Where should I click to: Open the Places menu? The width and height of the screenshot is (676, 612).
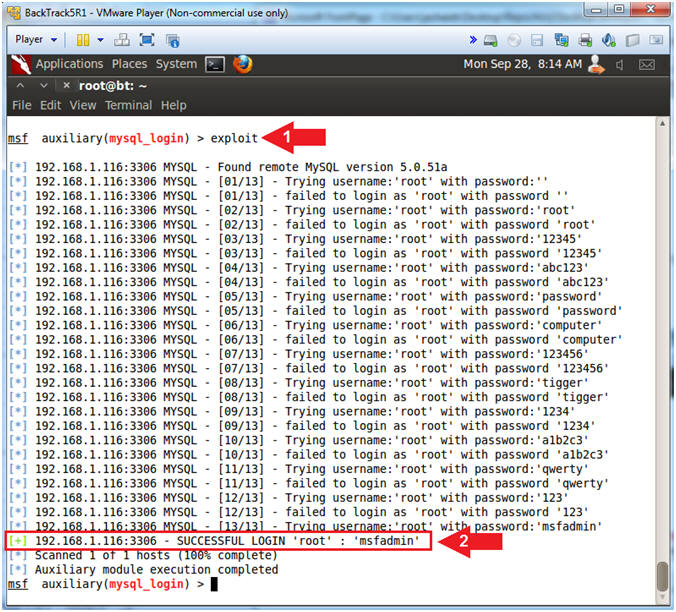click(x=129, y=64)
